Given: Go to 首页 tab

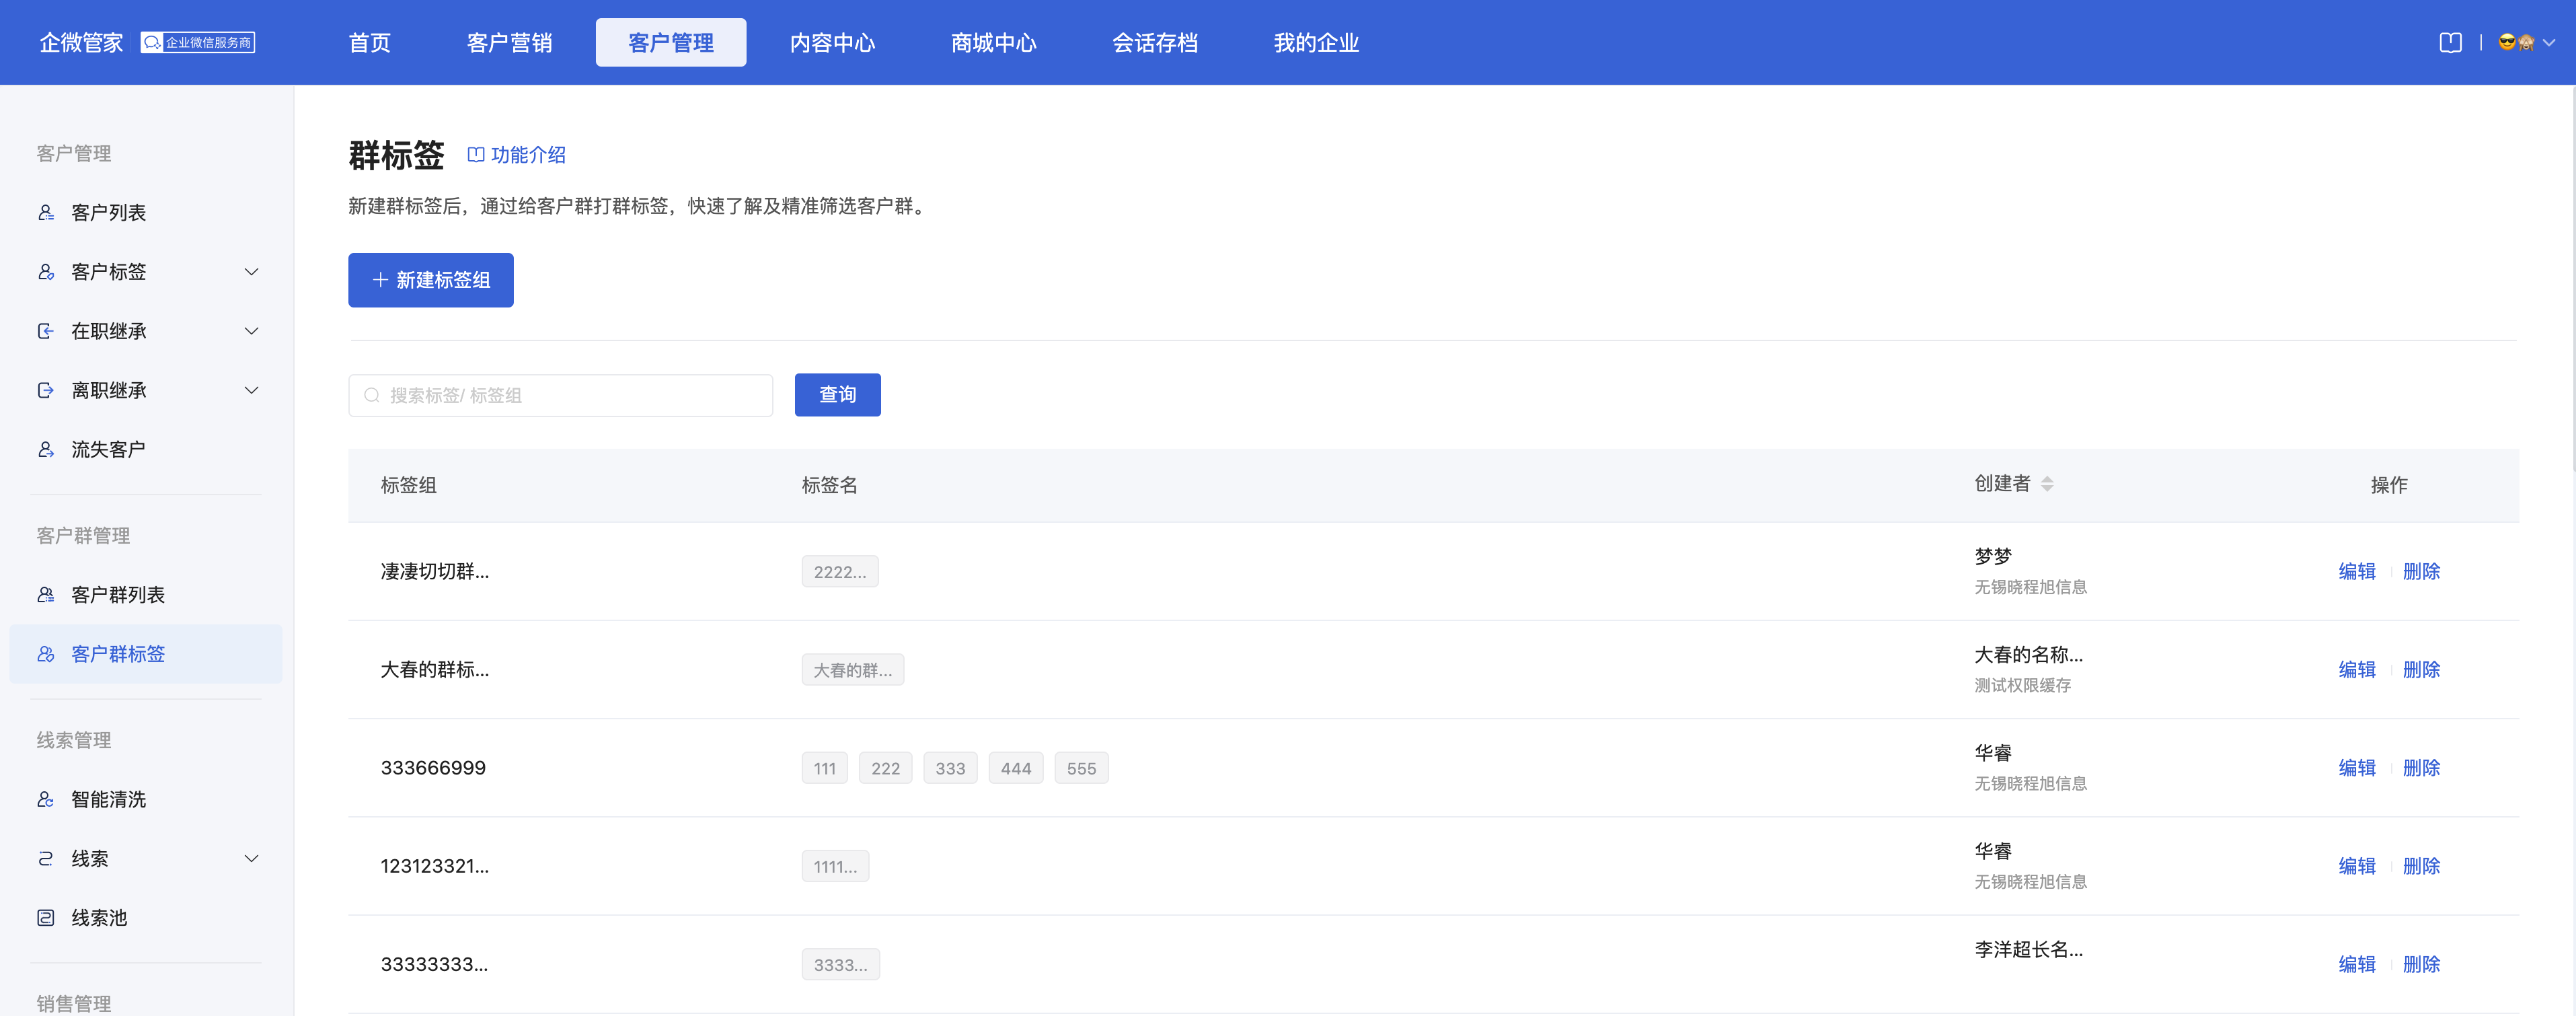Looking at the screenshot, I should pos(369,42).
